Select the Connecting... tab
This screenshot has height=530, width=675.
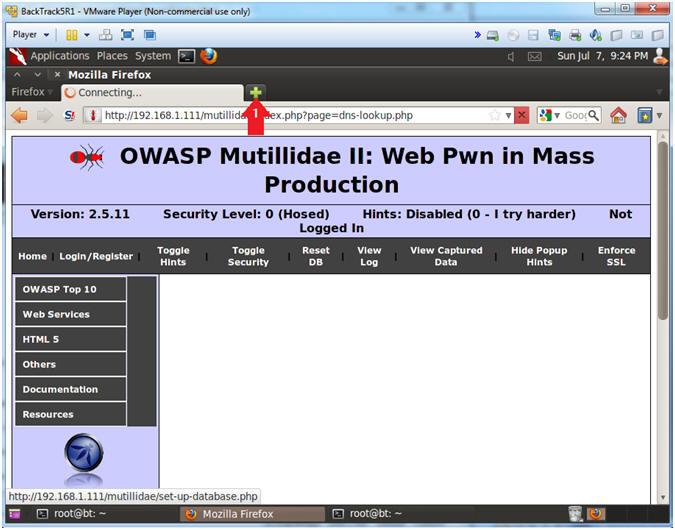152,92
